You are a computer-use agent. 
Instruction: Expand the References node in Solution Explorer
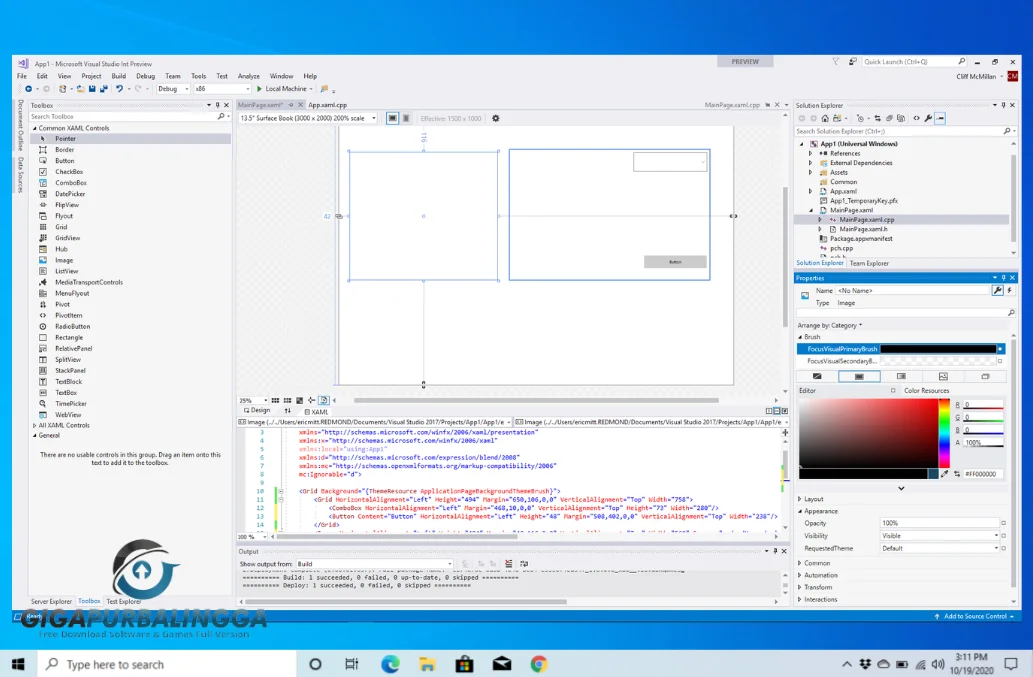coord(810,153)
